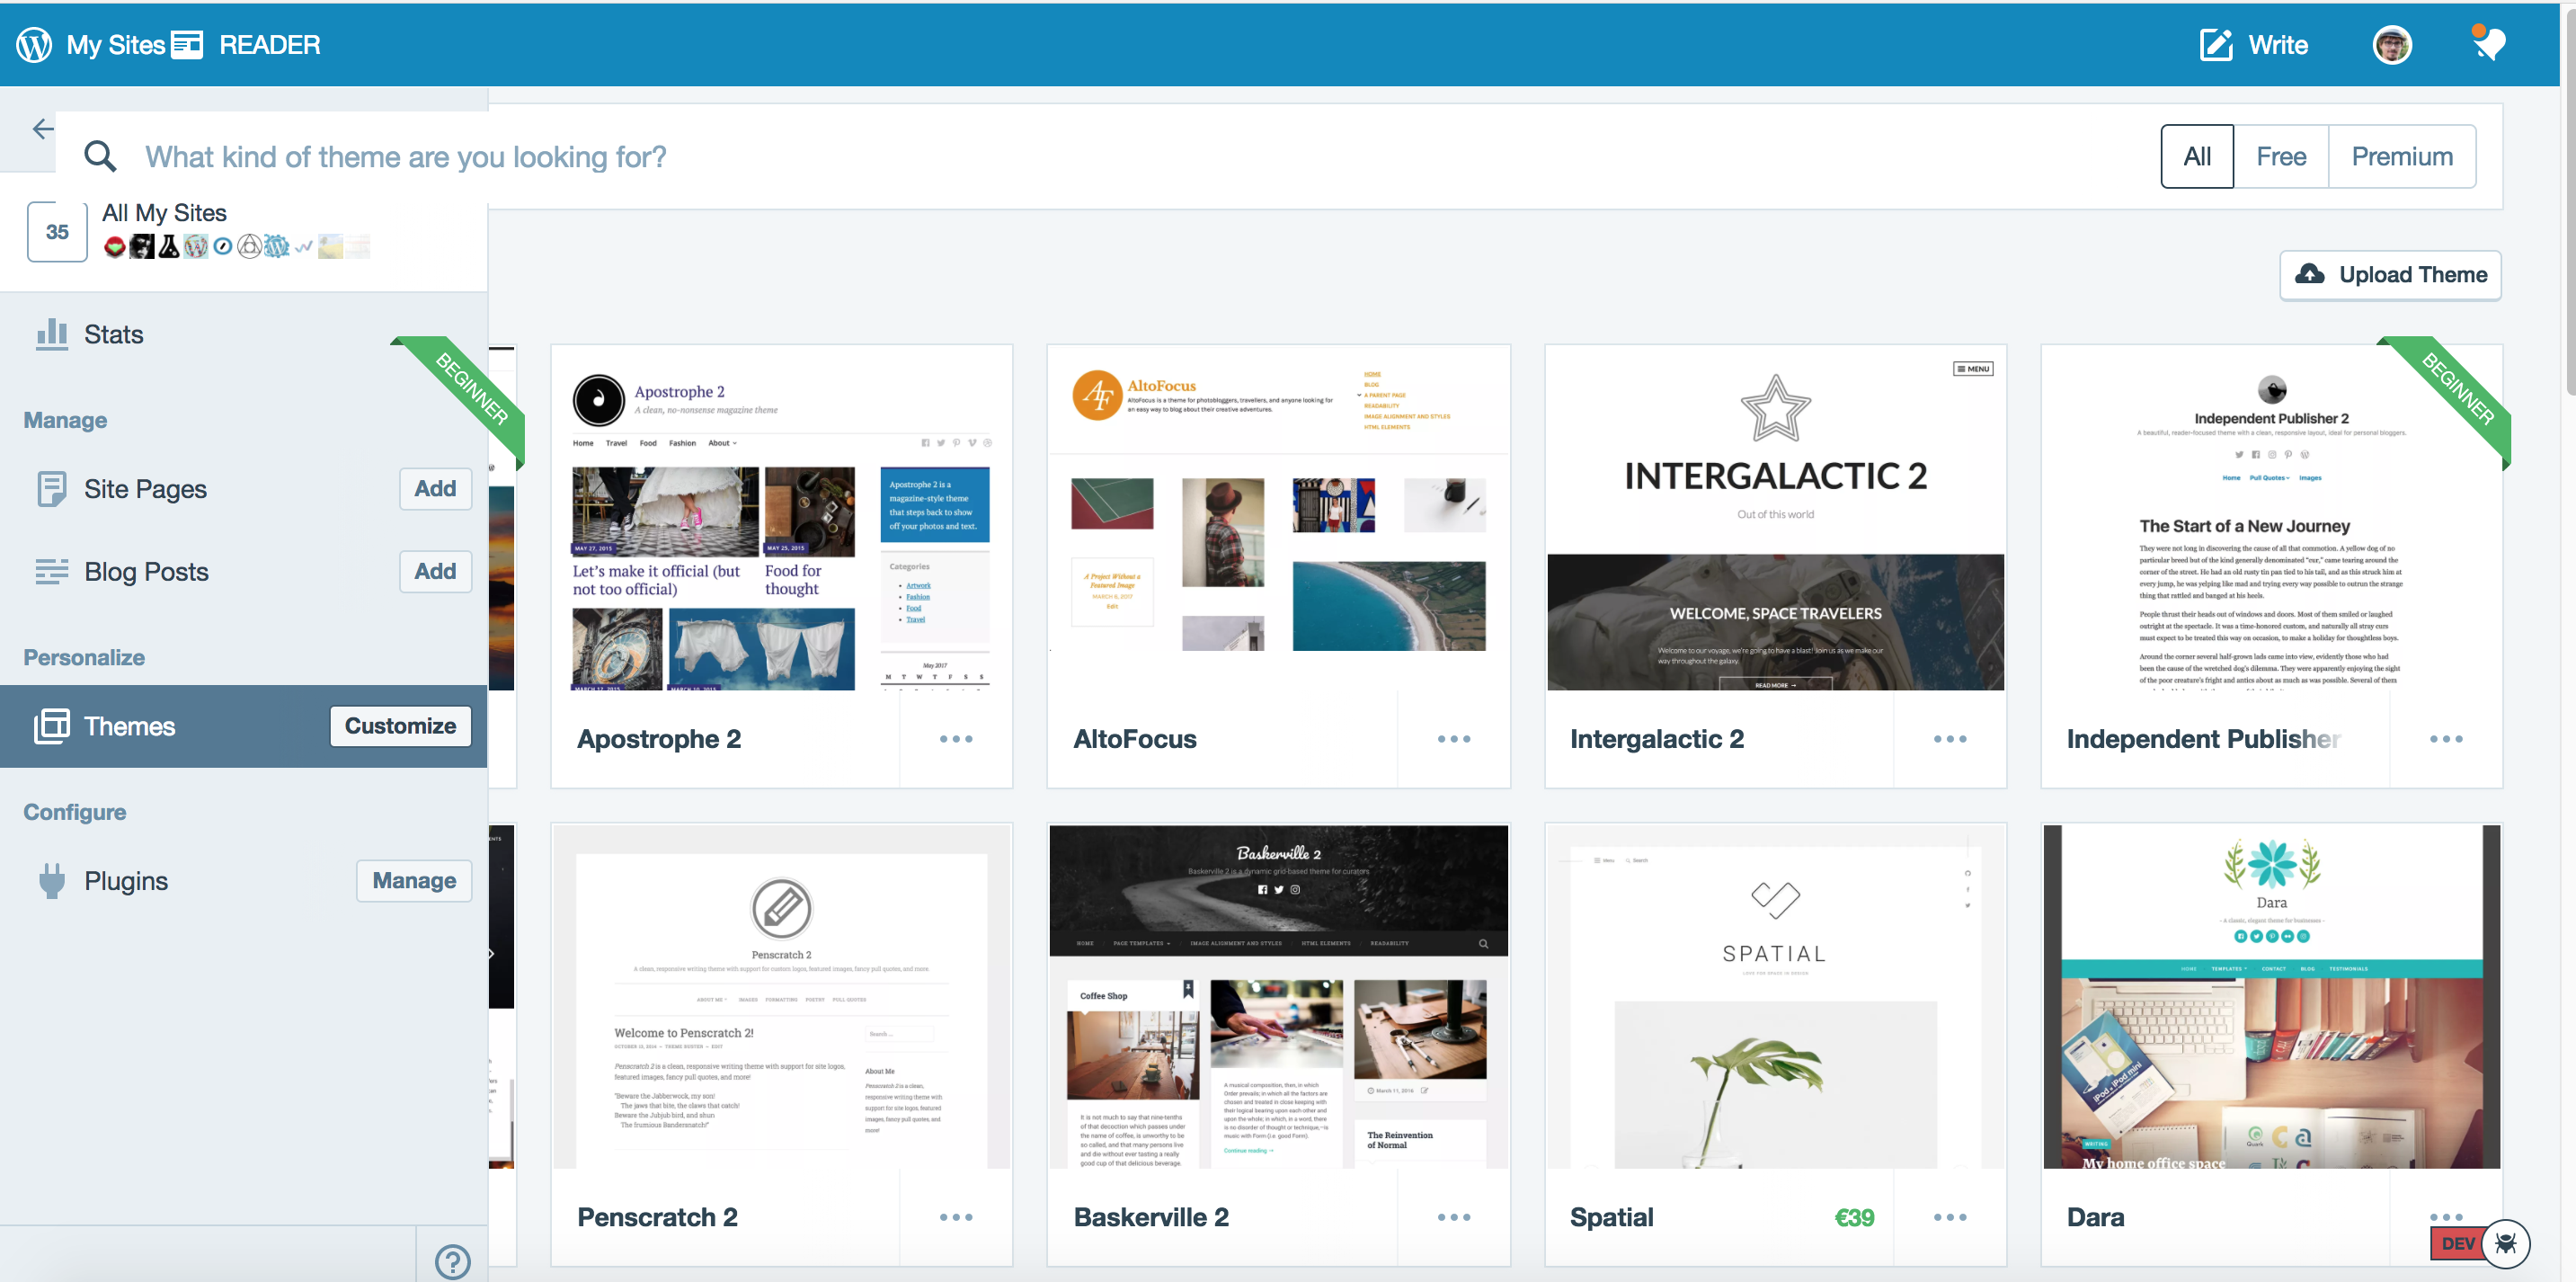Screen dimensions: 2576x1282
Task: Click the back arrow in sidebar
Action: [43, 129]
